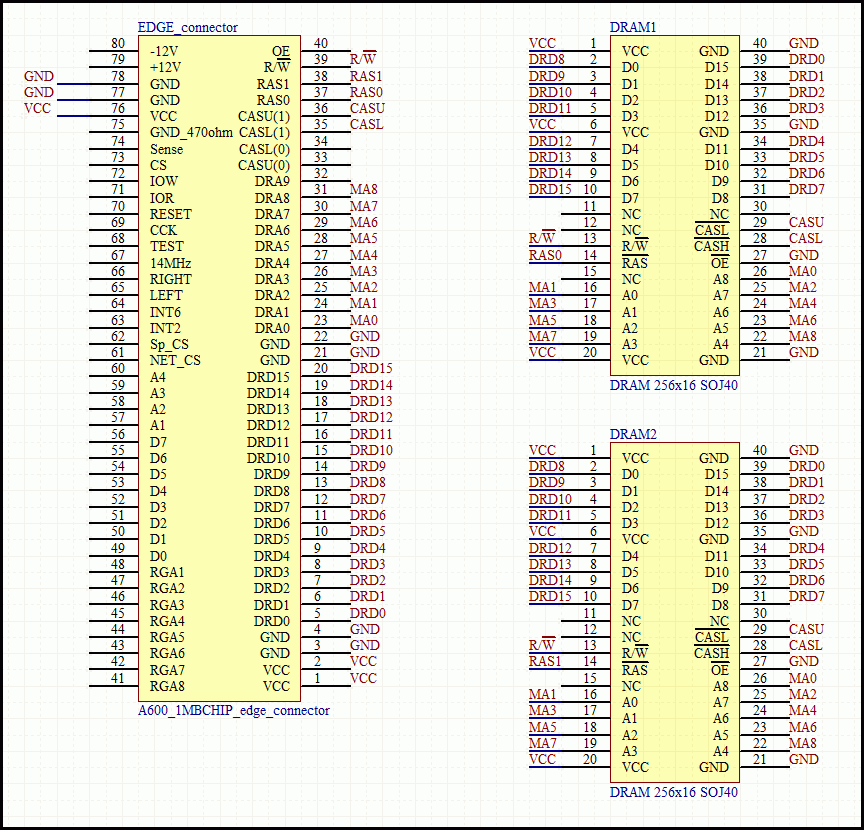The image size is (864, 830).
Task: Select MA8 net label at connector pin 31
Action: coord(364,189)
